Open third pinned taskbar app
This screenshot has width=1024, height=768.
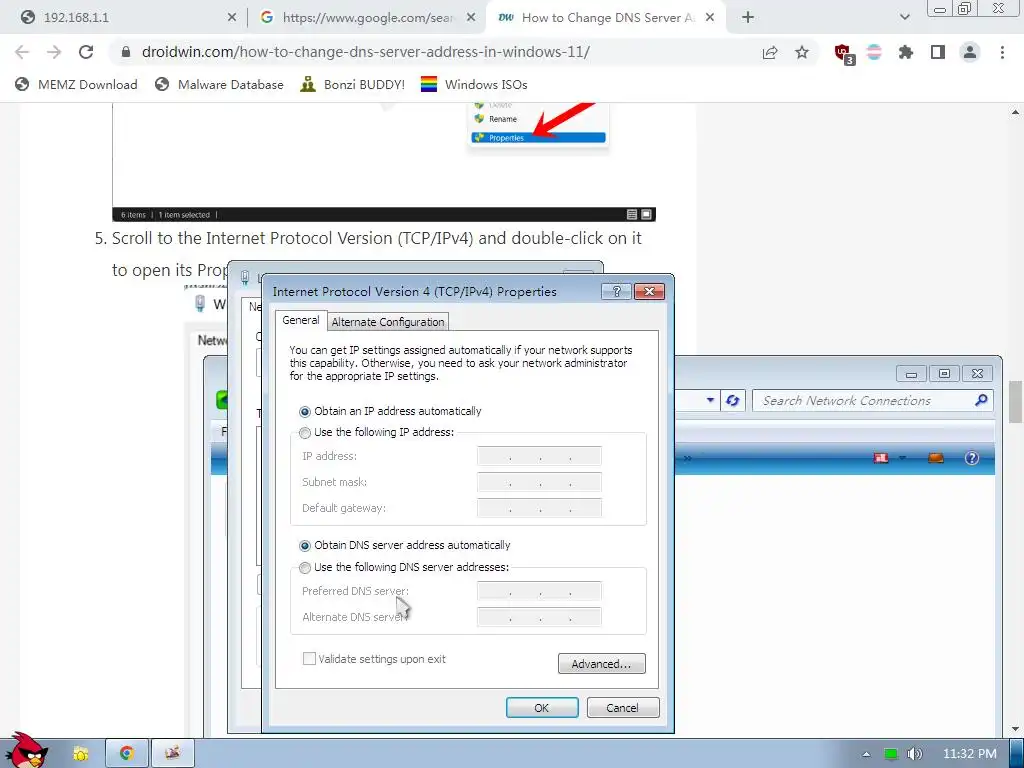pyautogui.click(x=172, y=754)
